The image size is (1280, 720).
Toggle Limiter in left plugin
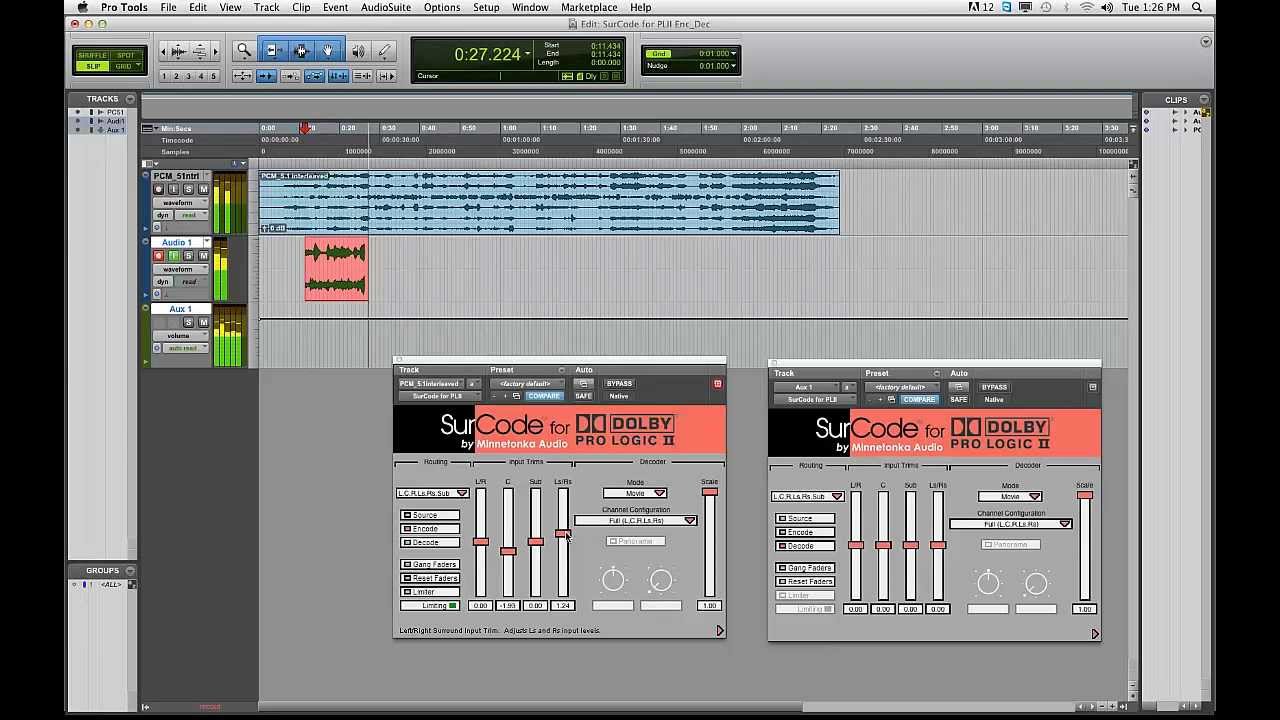430,592
